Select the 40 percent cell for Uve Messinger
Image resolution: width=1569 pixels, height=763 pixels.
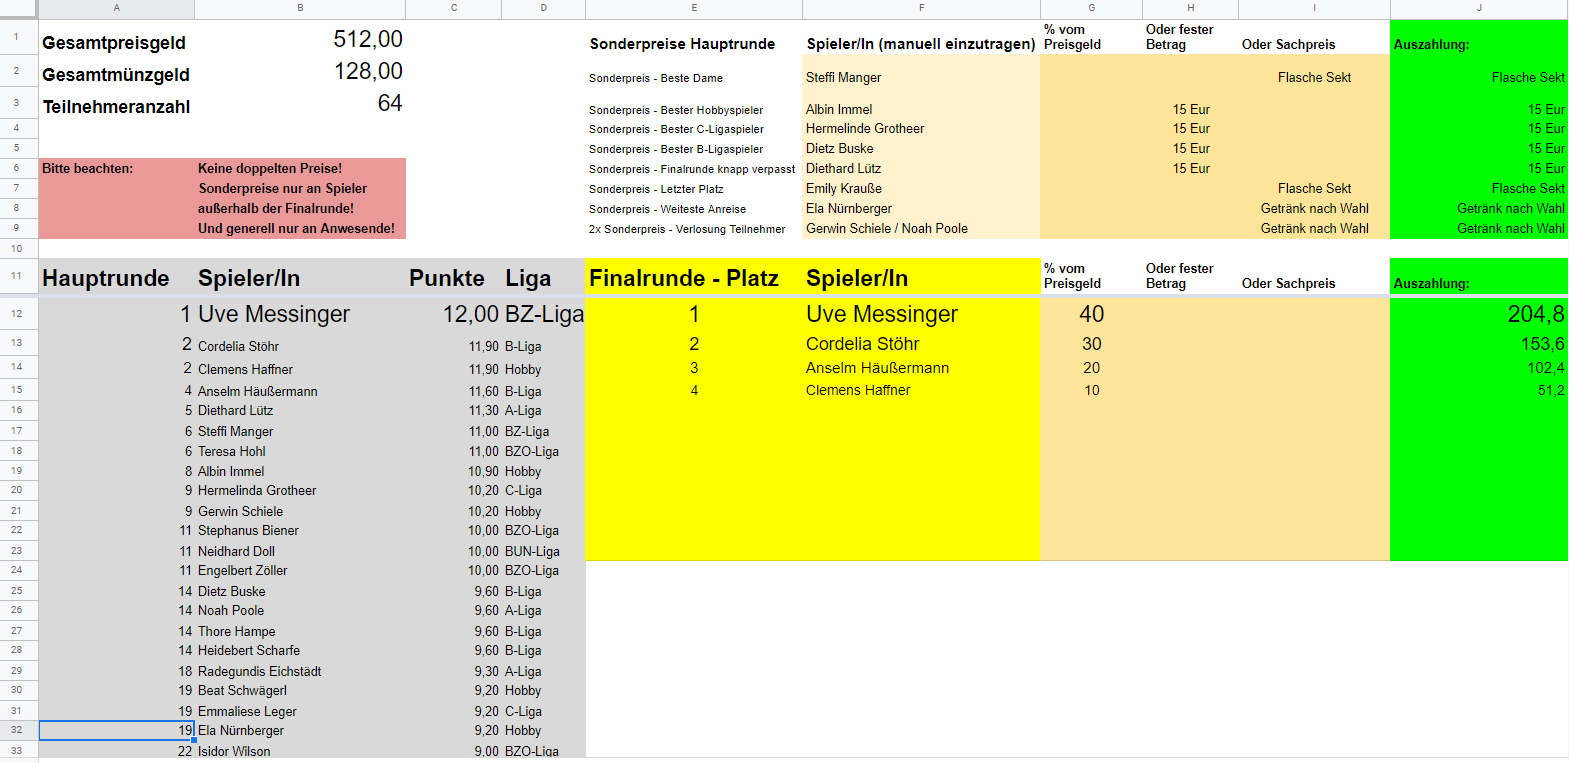tap(1091, 315)
